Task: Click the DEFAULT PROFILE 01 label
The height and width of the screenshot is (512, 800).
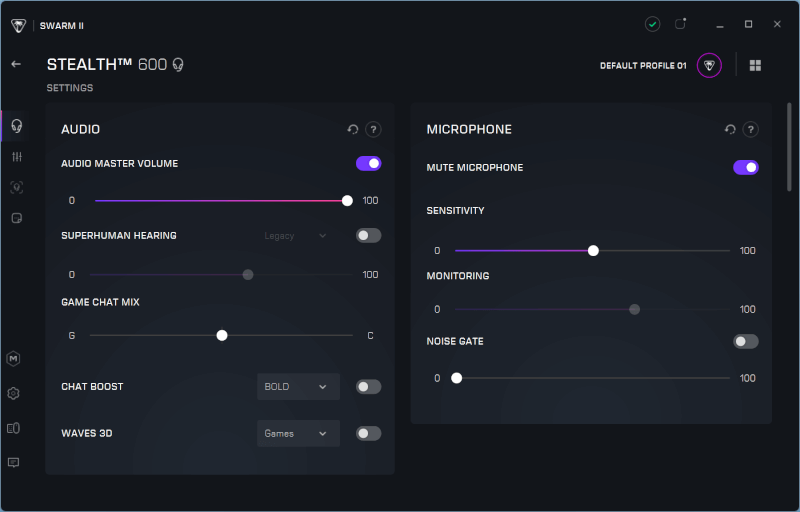Action: point(643,66)
